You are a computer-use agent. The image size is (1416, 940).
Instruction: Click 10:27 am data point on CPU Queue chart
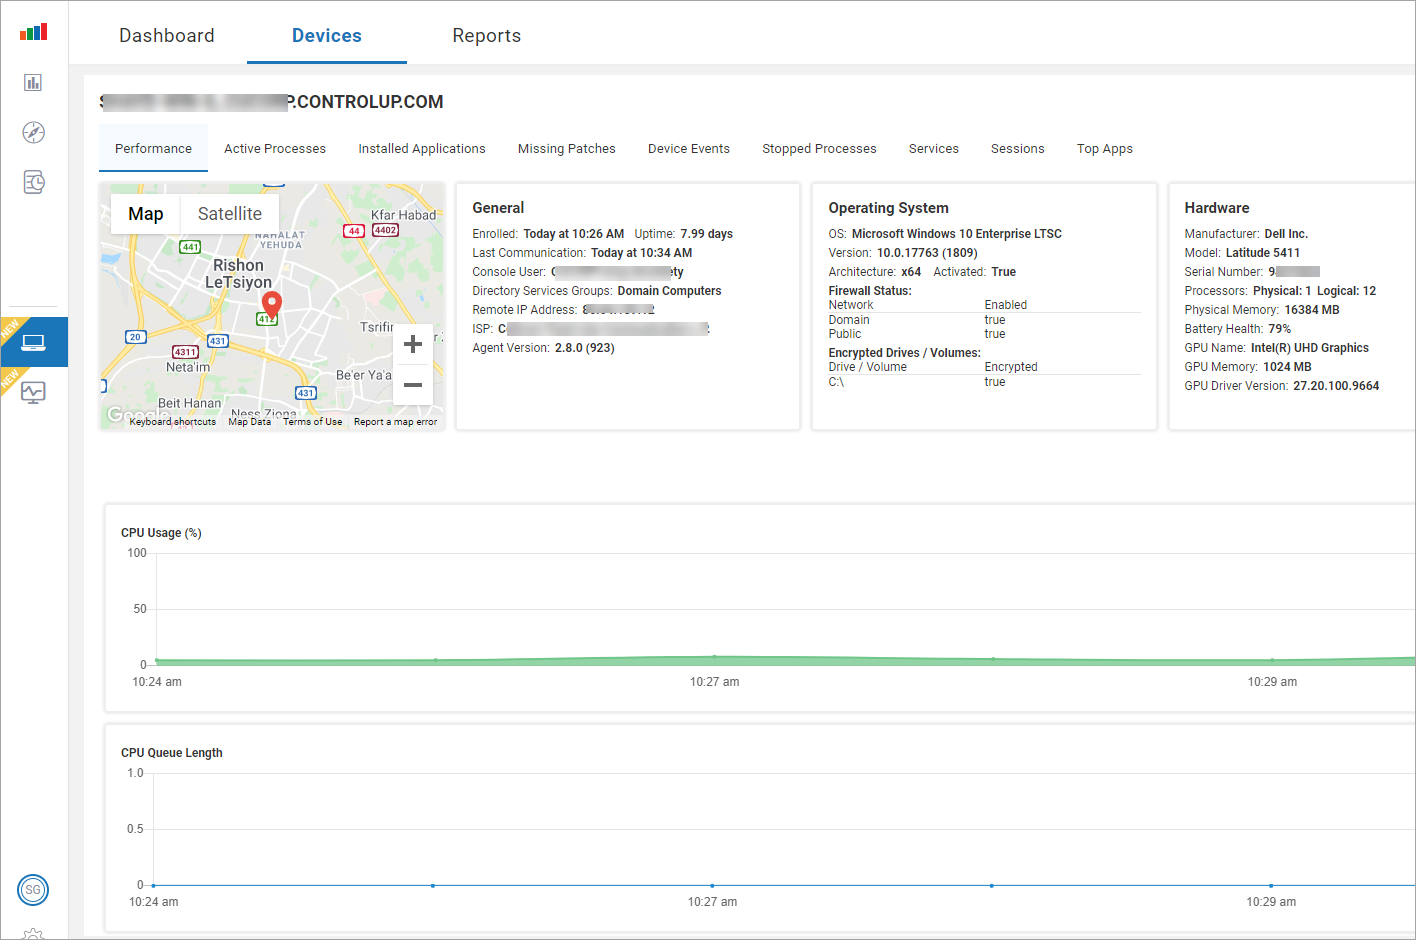712,885
